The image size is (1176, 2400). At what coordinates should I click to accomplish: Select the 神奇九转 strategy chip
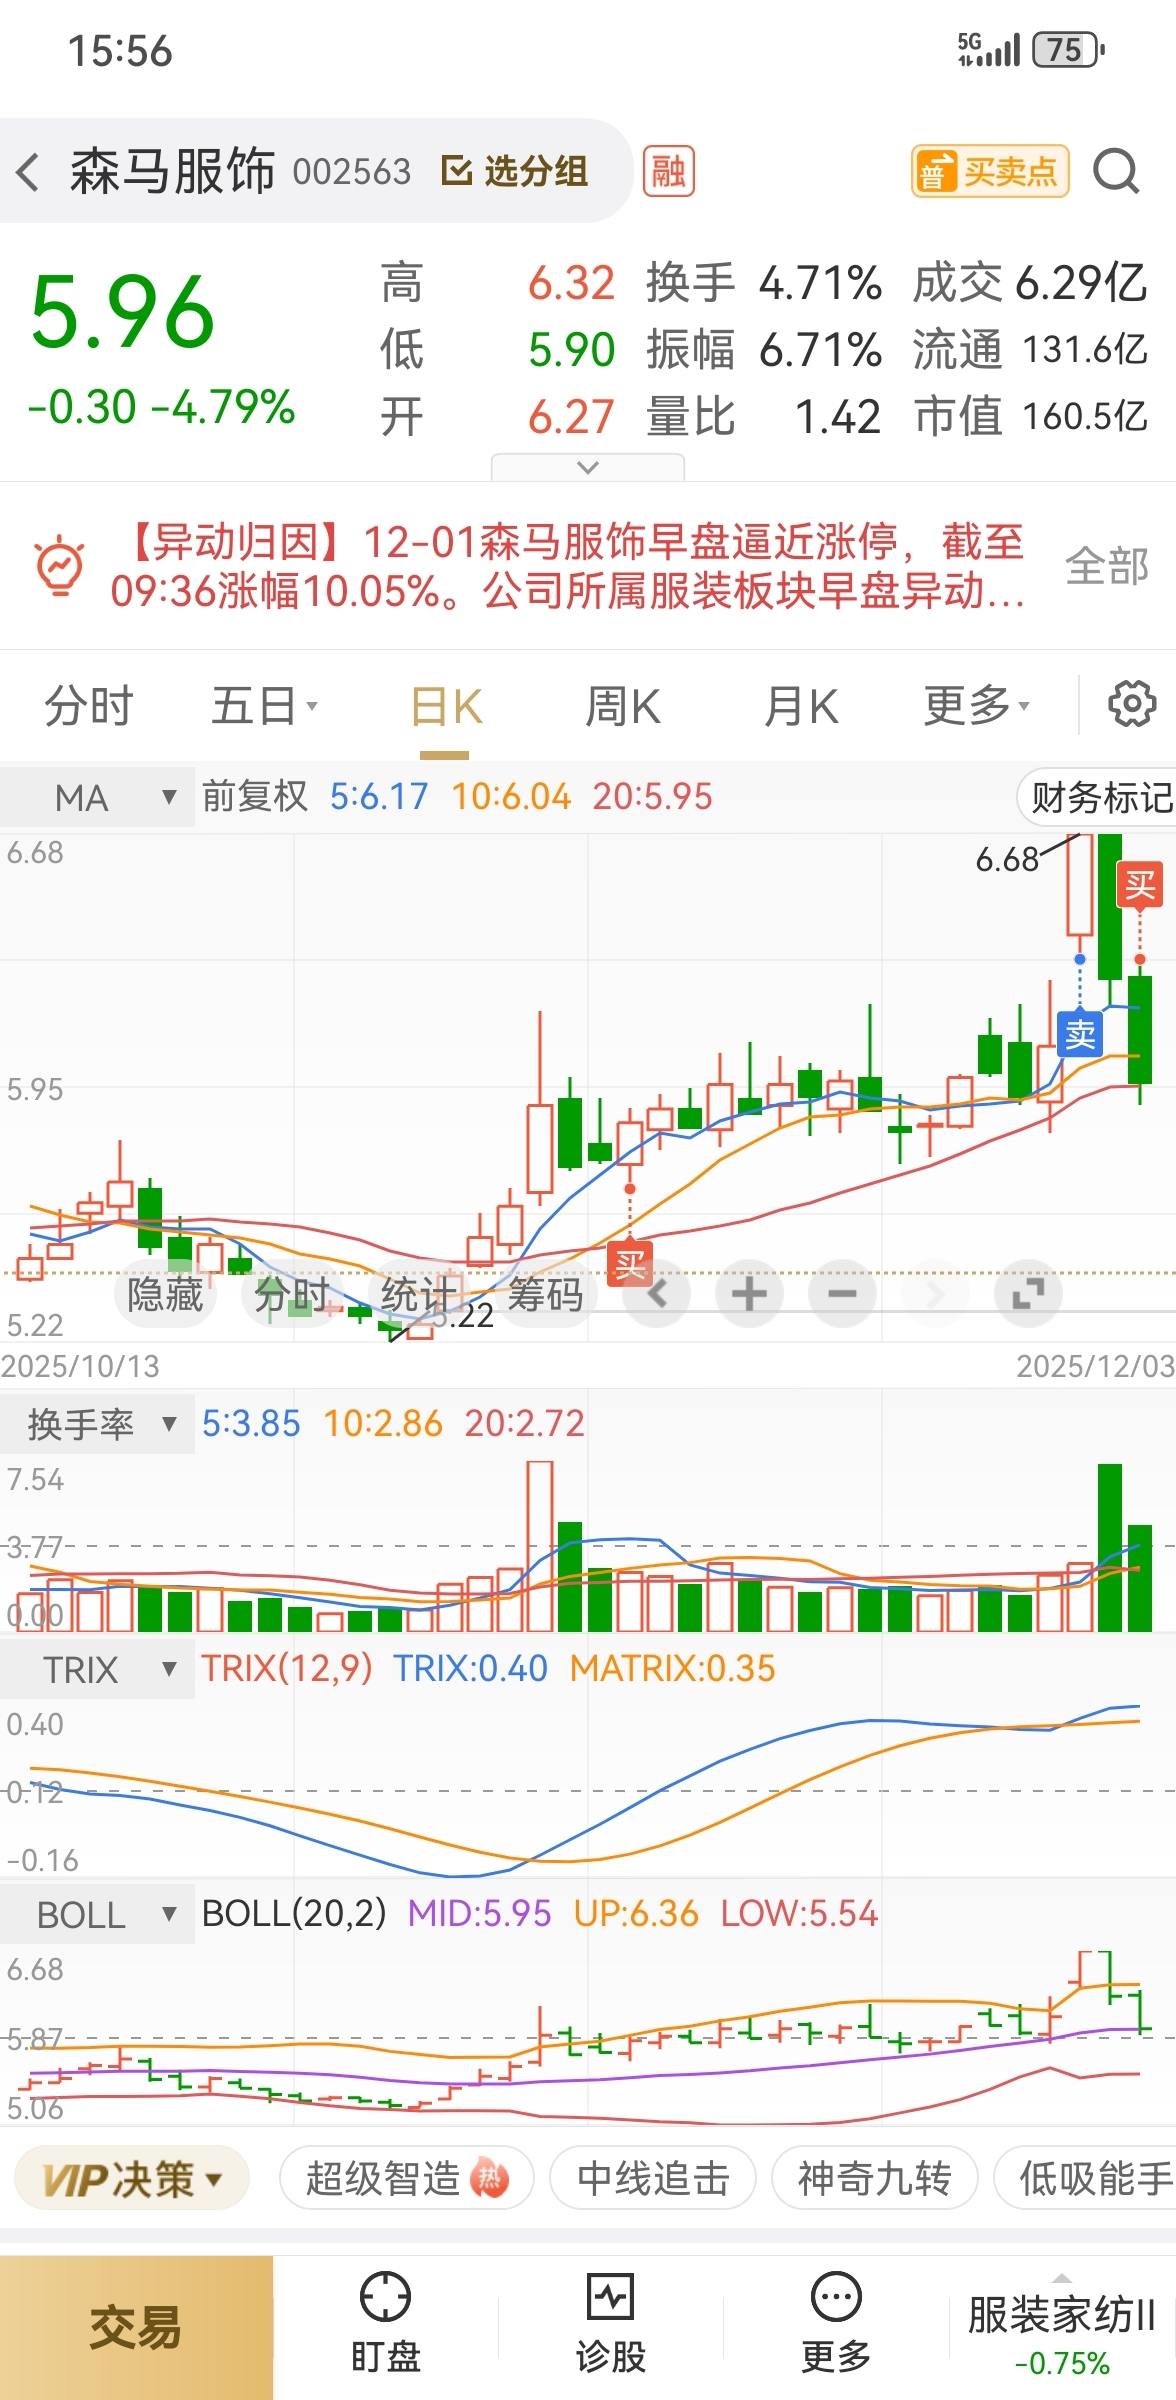coord(874,2178)
